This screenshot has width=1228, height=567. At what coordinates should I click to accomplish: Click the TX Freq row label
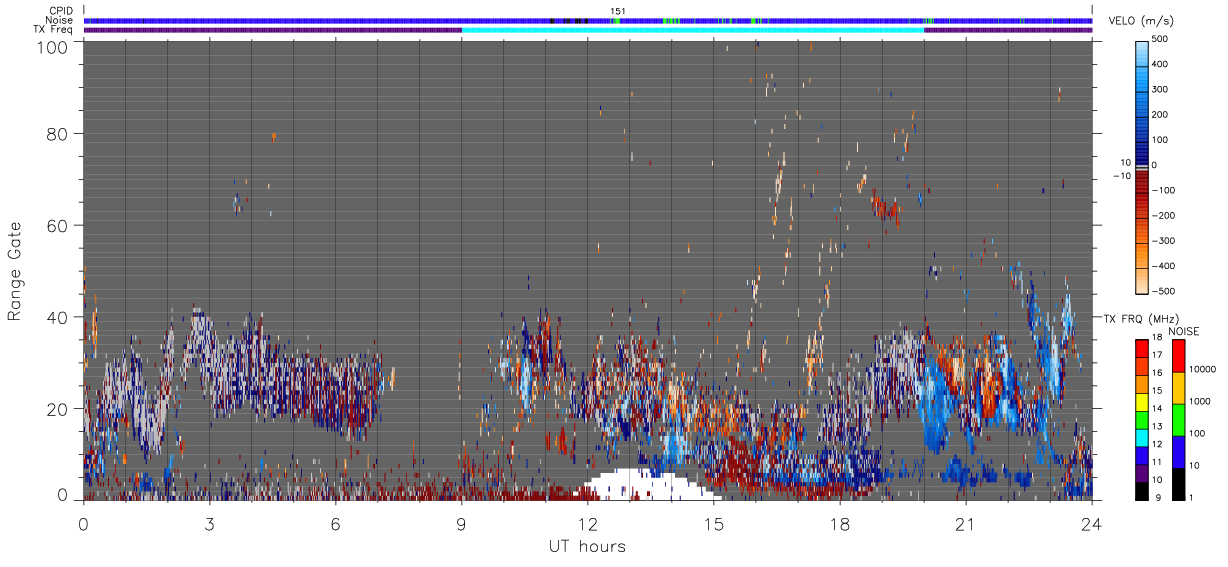coord(53,29)
